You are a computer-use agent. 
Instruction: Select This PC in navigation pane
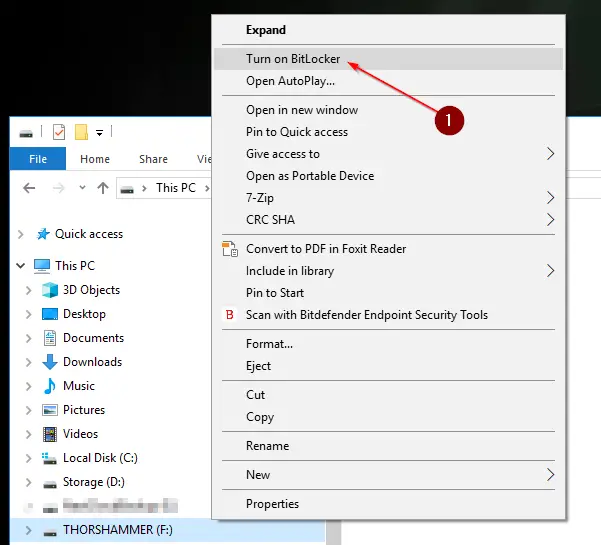click(x=75, y=266)
